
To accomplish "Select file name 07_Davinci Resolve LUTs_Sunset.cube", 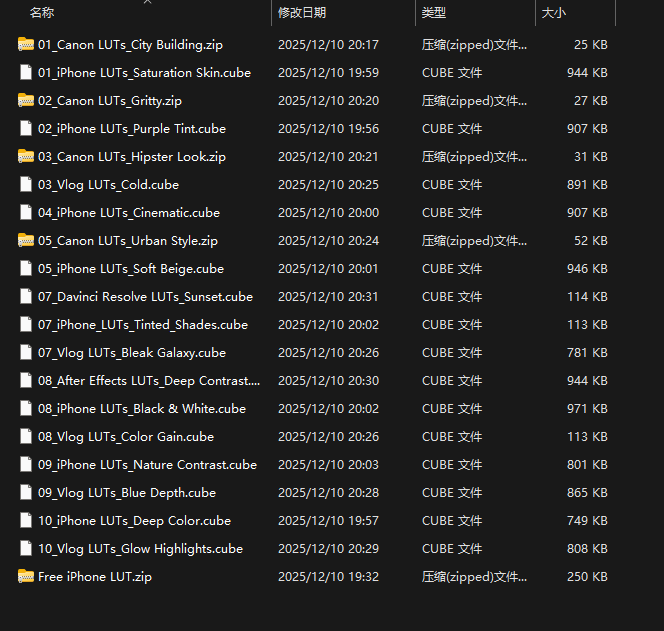I will tap(145, 296).
